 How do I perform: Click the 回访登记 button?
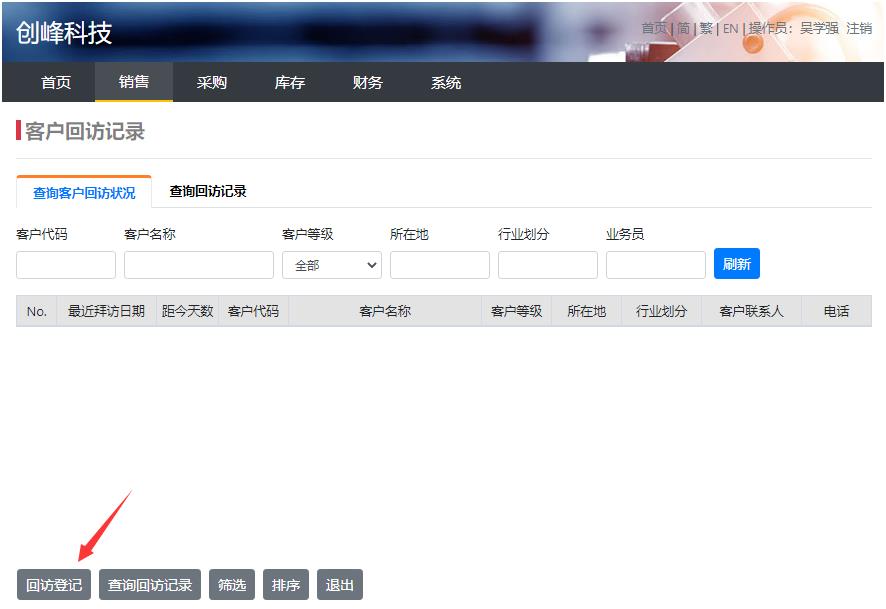54,585
